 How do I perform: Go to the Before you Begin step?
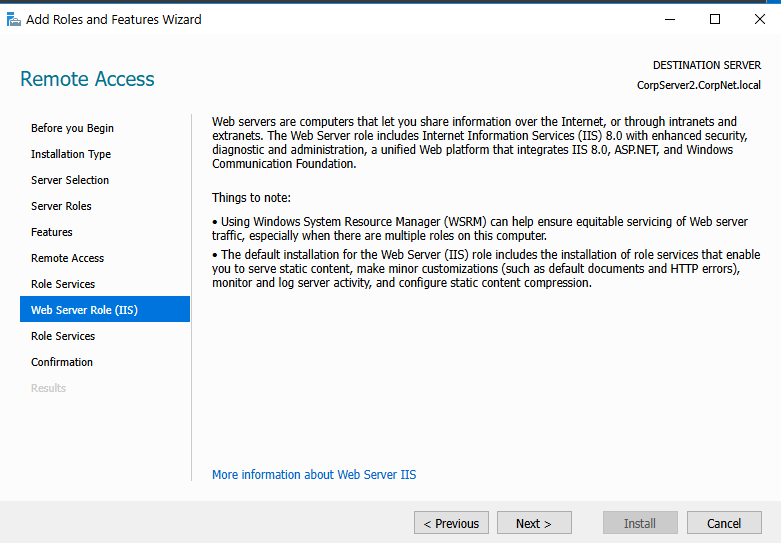pyautogui.click(x=72, y=128)
